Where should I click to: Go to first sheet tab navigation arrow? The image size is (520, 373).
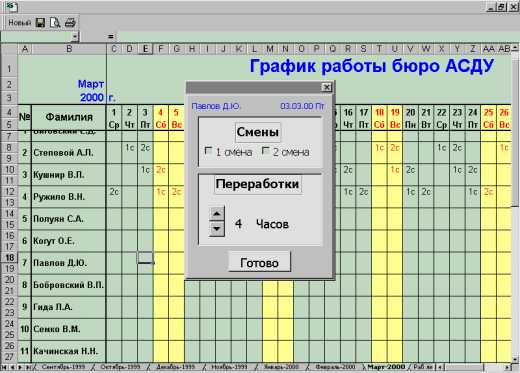[5, 367]
